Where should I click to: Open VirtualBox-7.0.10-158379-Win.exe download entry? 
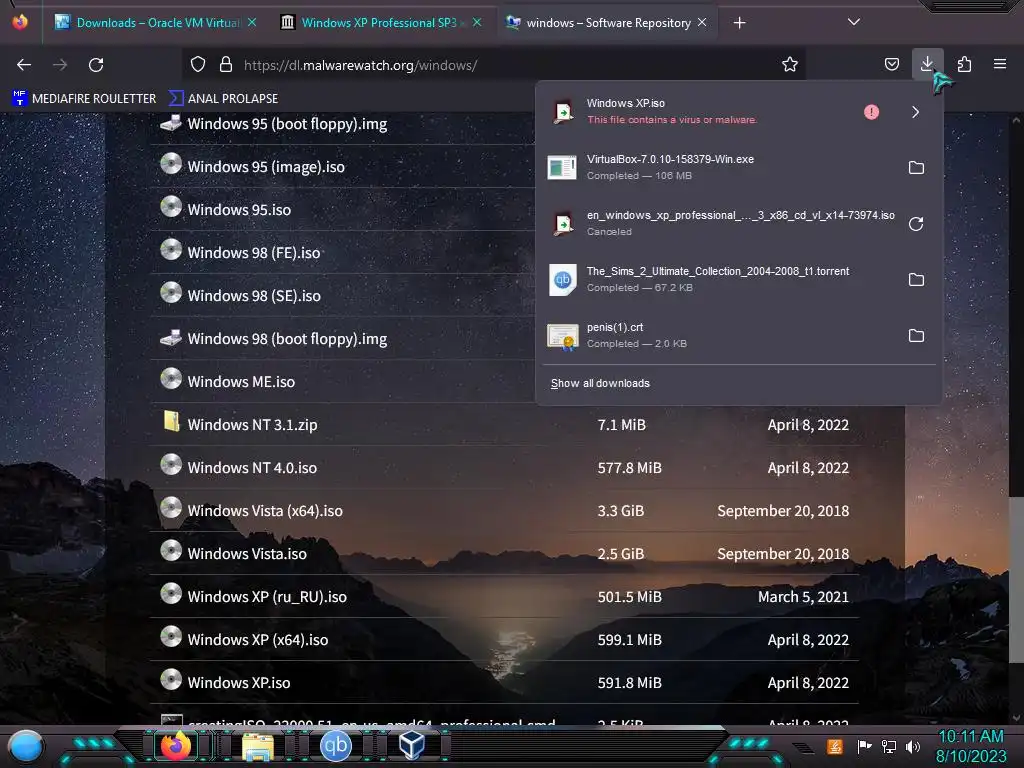click(720, 167)
